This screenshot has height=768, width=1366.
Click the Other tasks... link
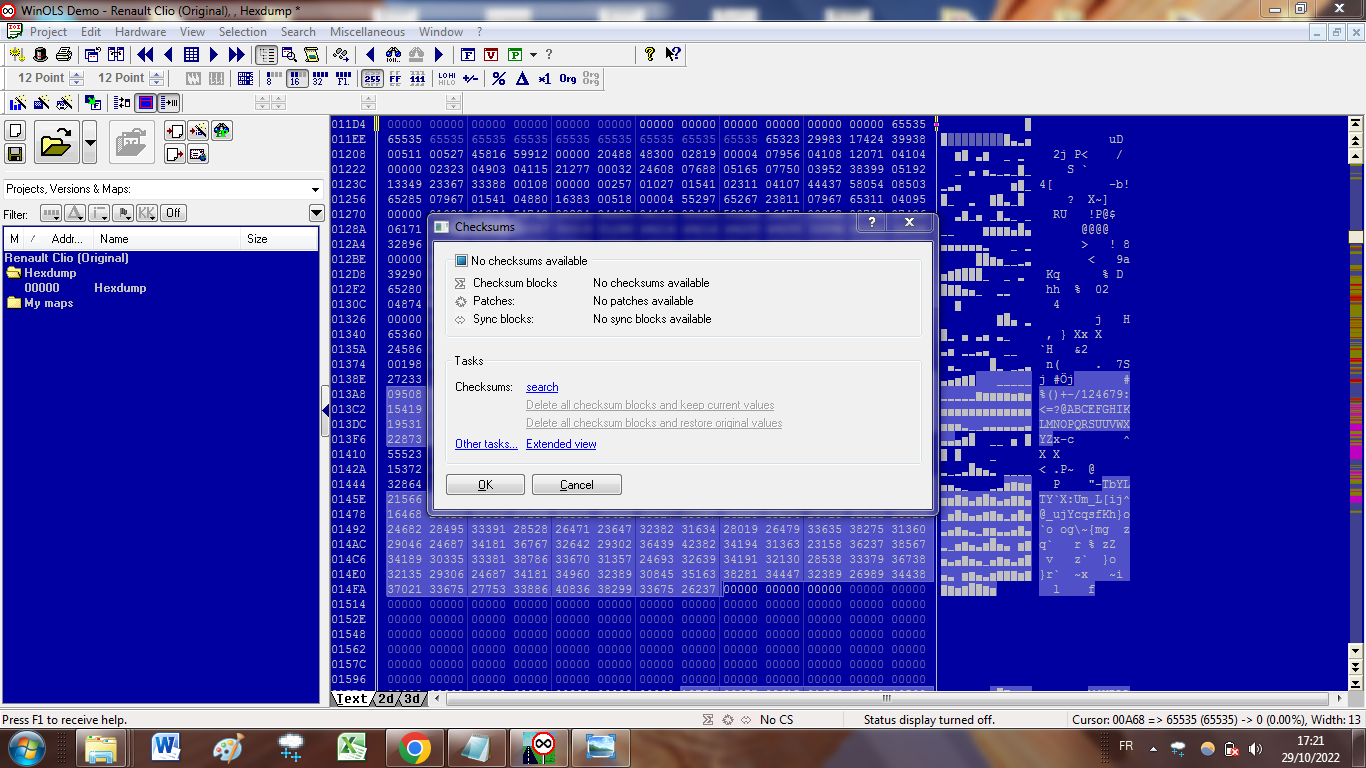[x=486, y=444]
